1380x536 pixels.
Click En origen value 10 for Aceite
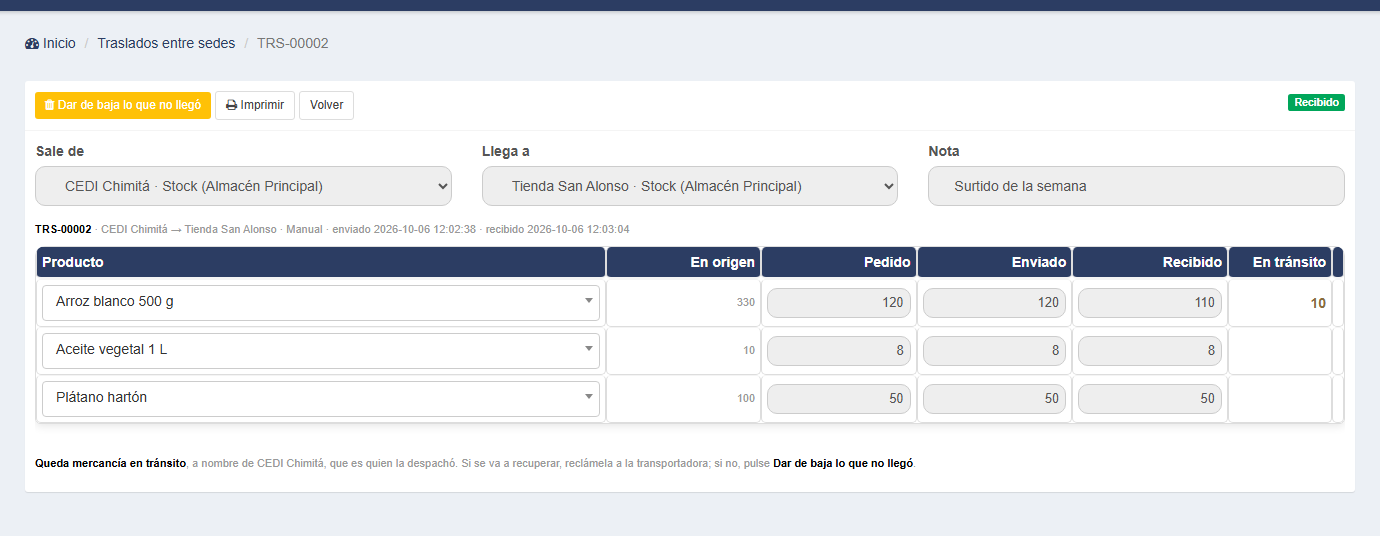749,350
